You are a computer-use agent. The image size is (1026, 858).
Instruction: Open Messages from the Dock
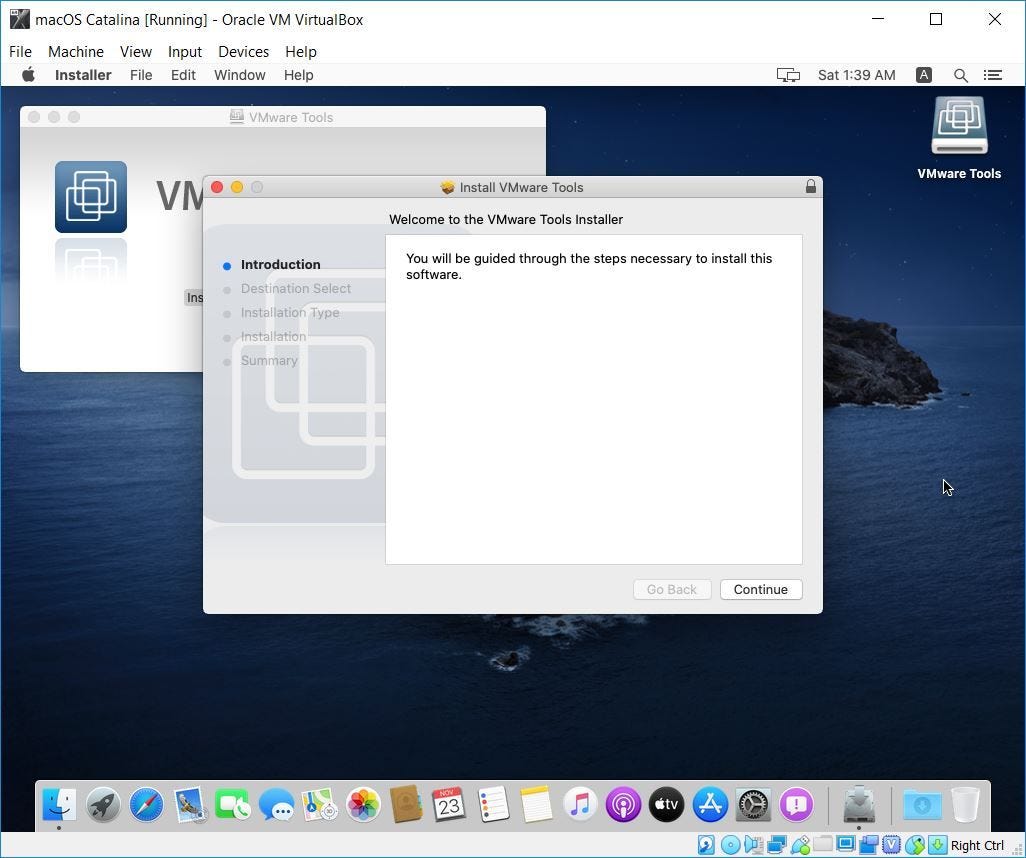click(x=276, y=804)
